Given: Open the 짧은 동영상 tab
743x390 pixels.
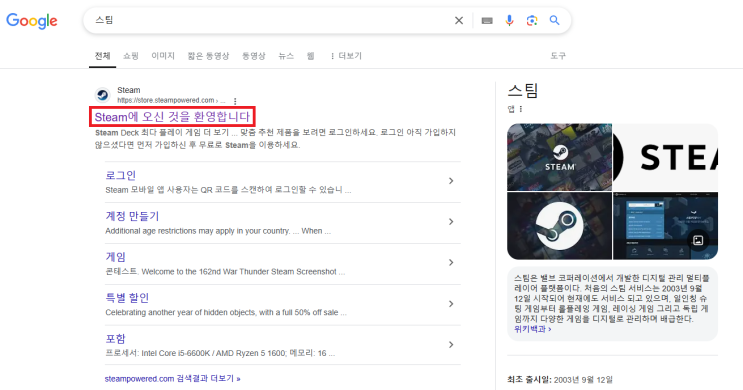Looking at the screenshot, I should click(208, 56).
